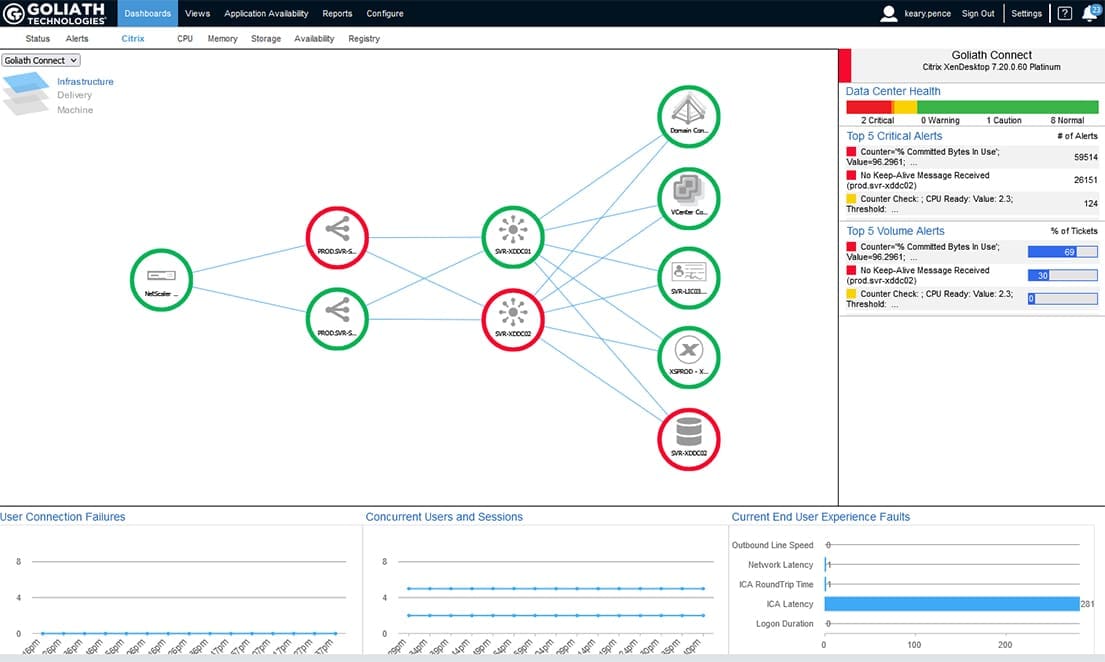Click the SVR-XDDC01 delivery controller icon
The image size is (1105, 662).
(513, 237)
